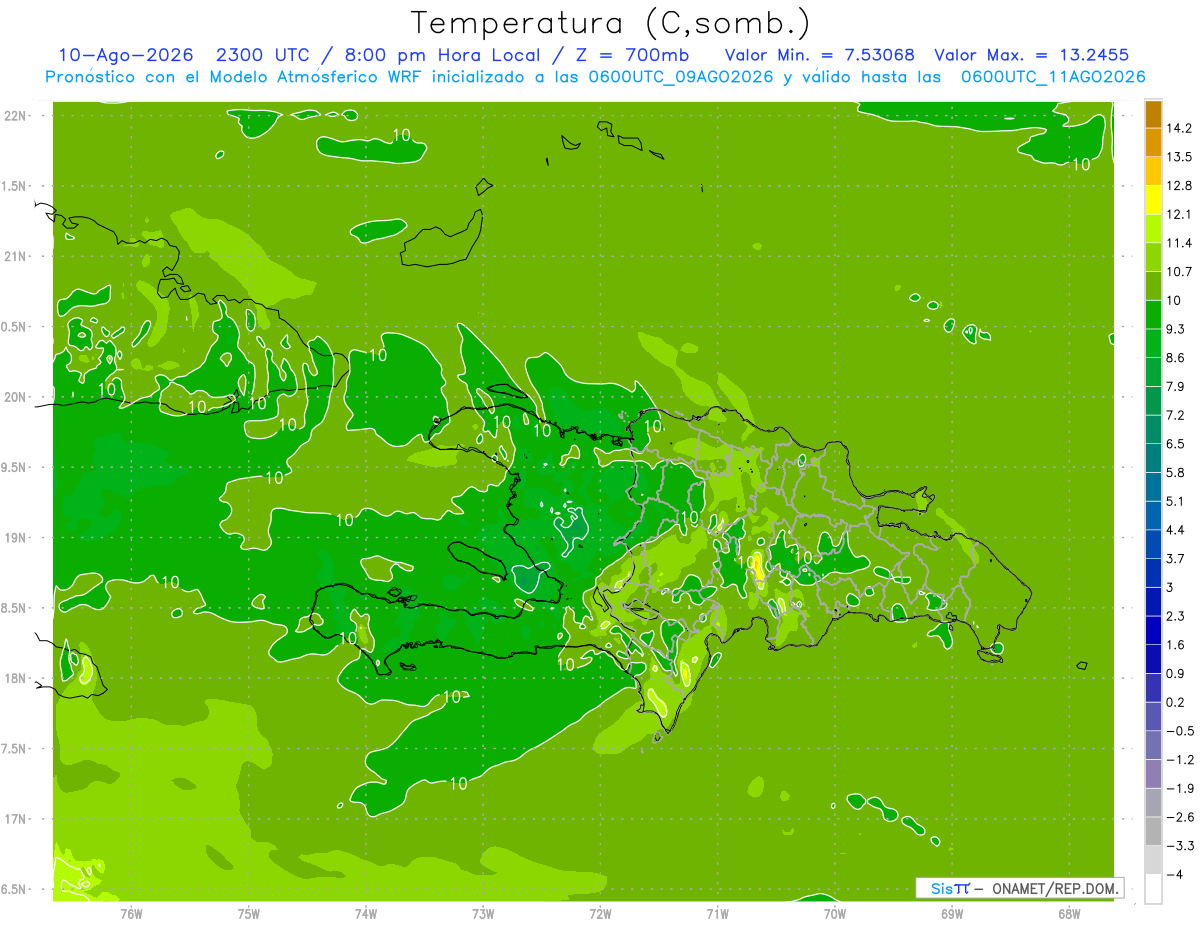
Task: Select the 'Z = 700mb' level text
Action: 634,55
